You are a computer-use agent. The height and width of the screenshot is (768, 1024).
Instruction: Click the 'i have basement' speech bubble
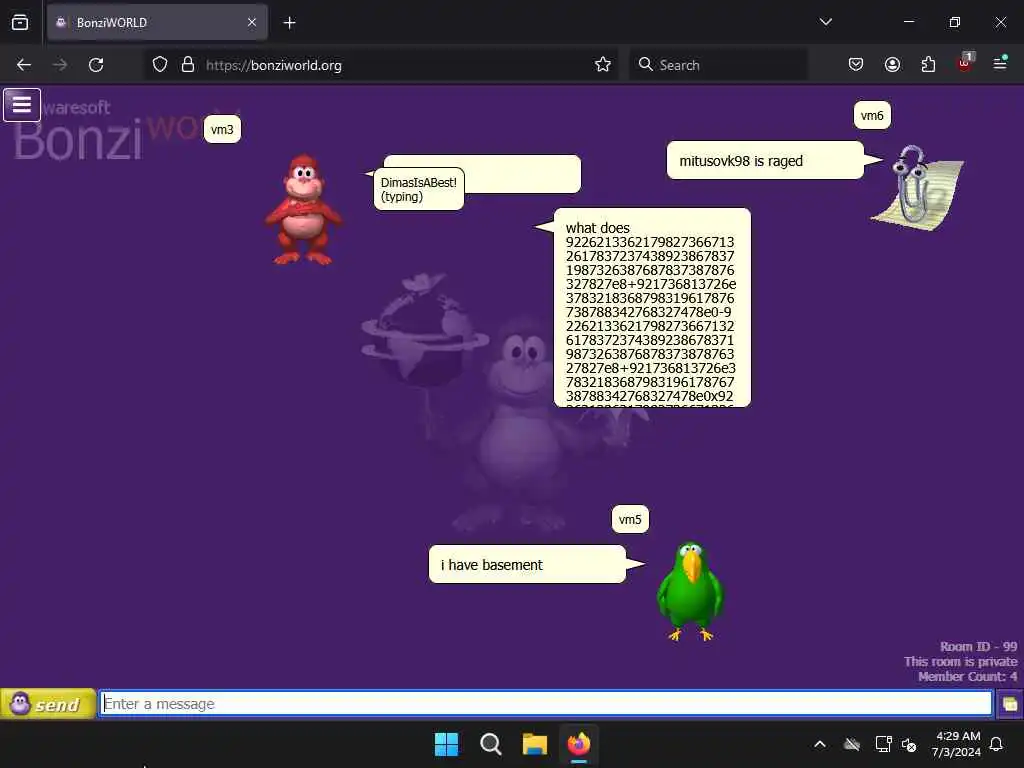tap(527, 565)
